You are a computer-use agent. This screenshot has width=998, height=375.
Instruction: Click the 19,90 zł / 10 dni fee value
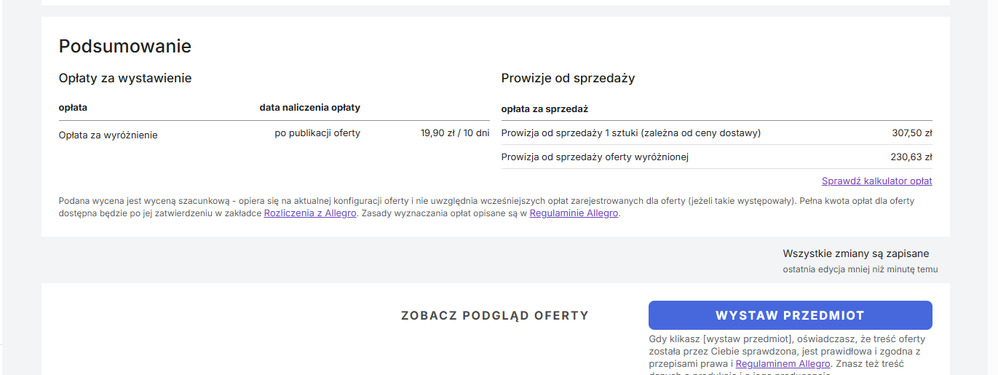pyautogui.click(x=455, y=133)
